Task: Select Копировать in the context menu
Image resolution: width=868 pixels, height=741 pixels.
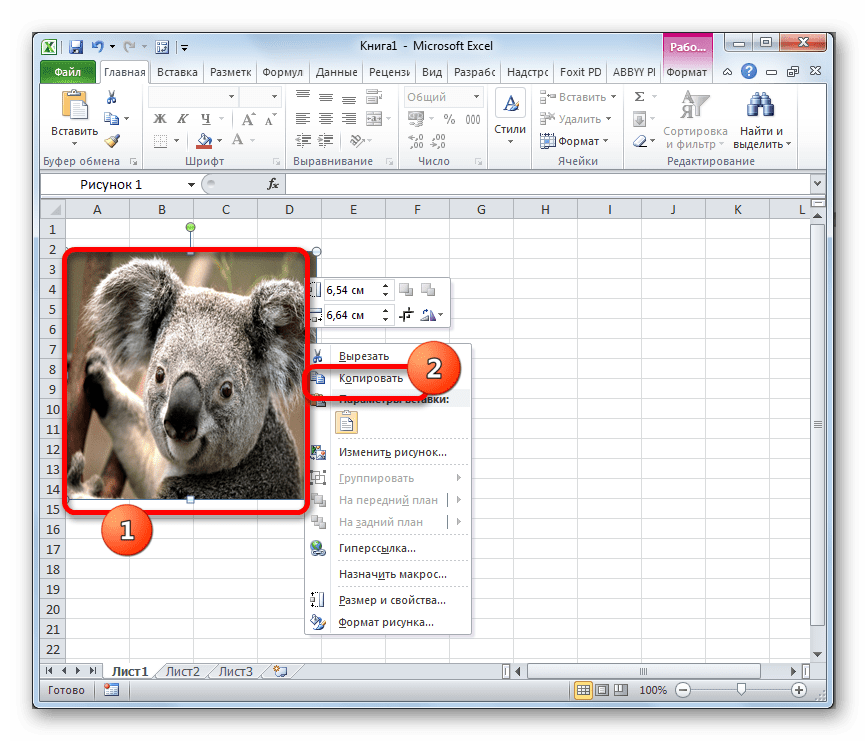Action: (370, 378)
